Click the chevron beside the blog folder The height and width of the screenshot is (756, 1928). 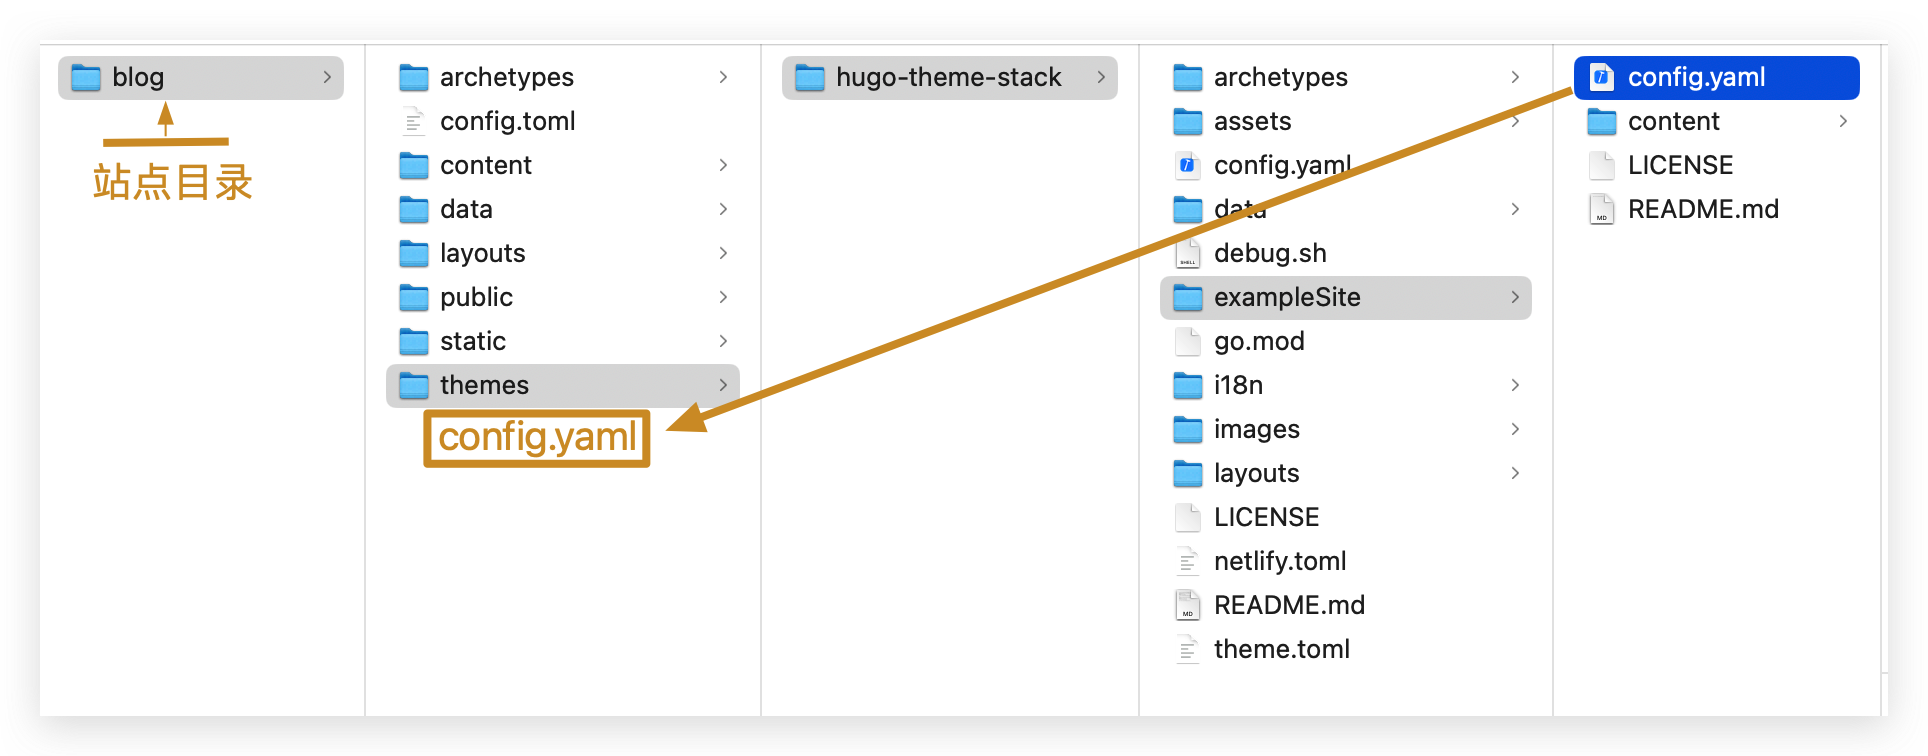(x=327, y=78)
